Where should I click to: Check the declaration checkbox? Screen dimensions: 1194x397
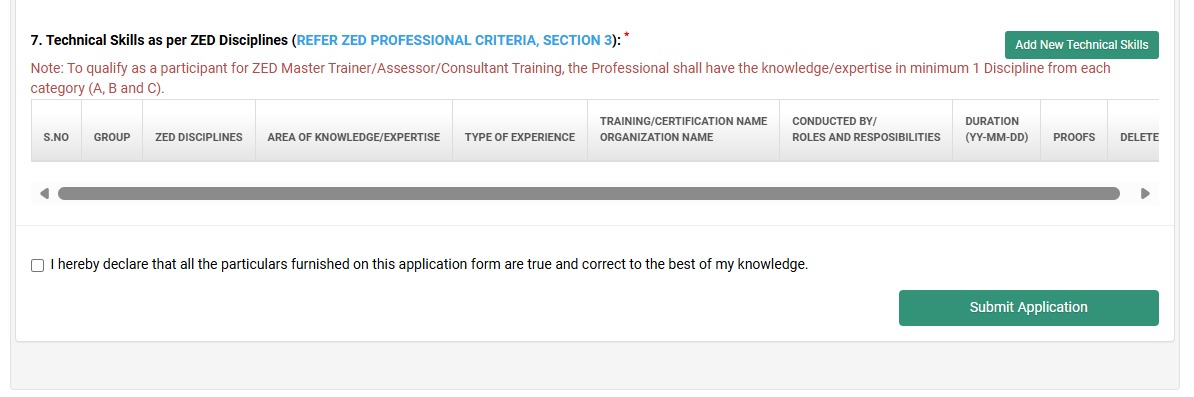(x=37, y=265)
